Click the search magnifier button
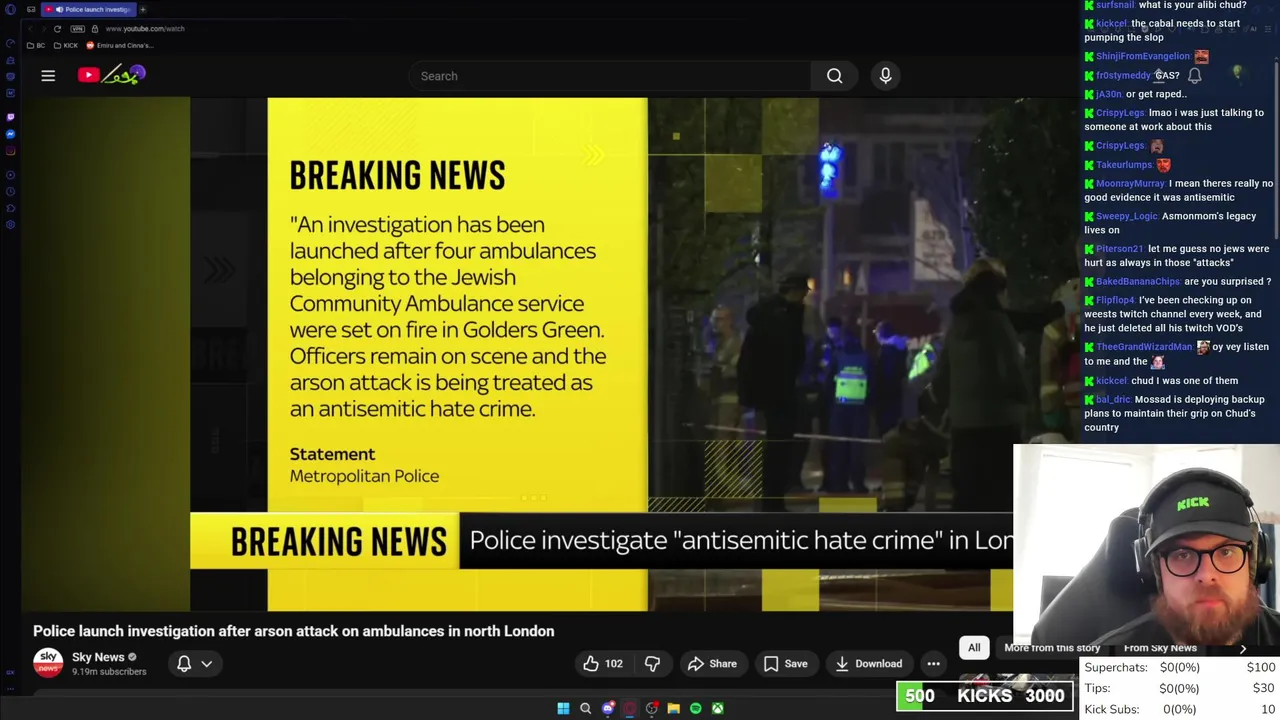1280x720 pixels. [x=834, y=76]
